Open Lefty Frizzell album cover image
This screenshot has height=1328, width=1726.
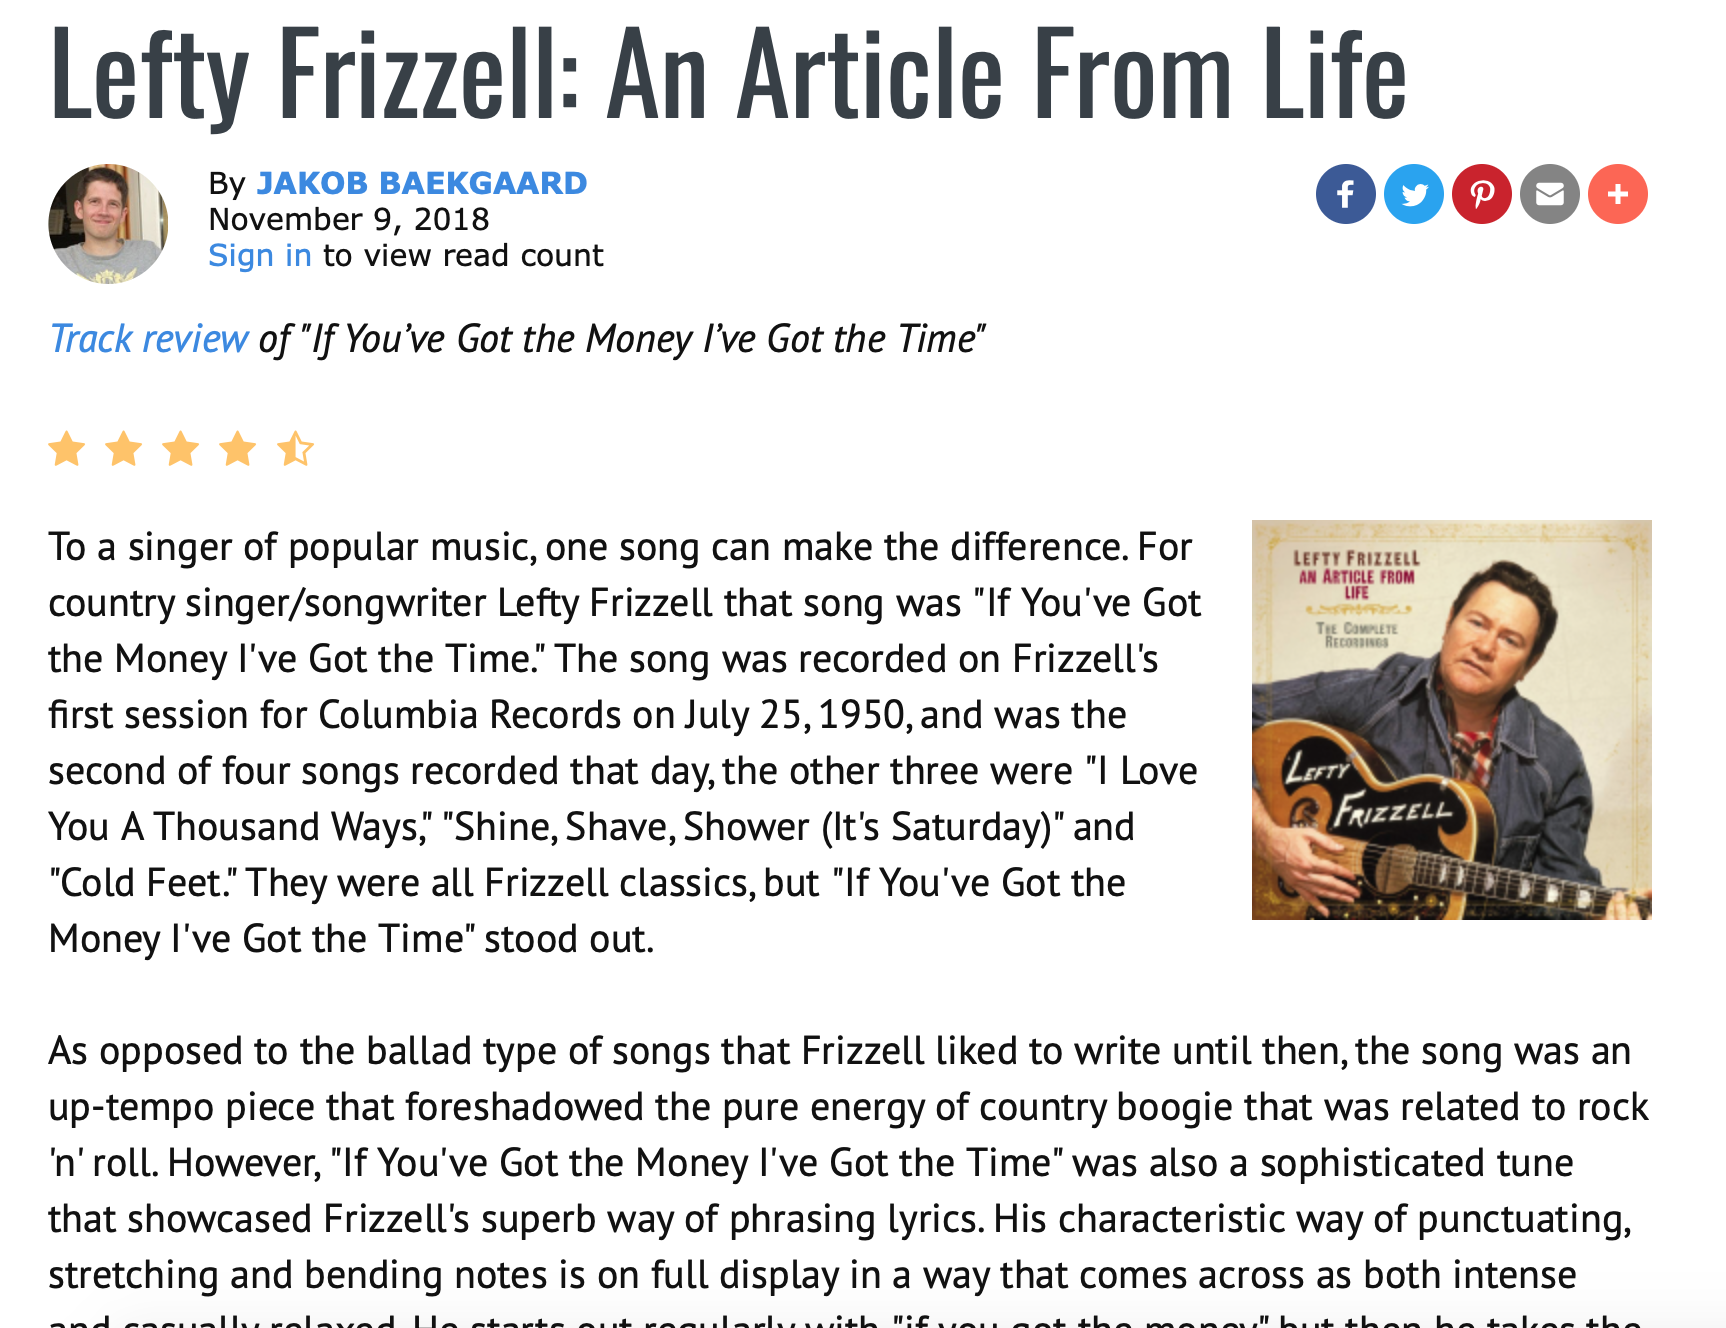[x=1452, y=720]
